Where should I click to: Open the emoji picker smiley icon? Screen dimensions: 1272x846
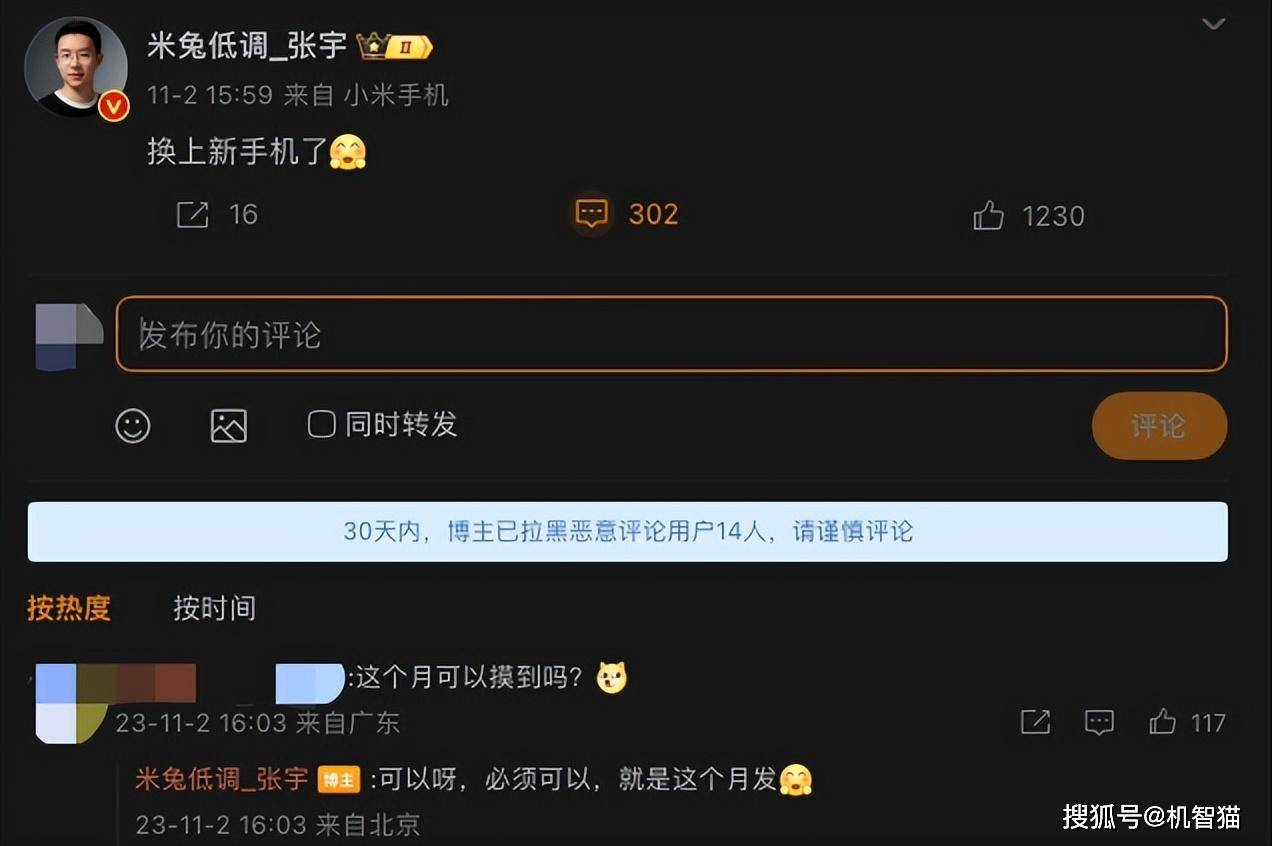(x=133, y=426)
